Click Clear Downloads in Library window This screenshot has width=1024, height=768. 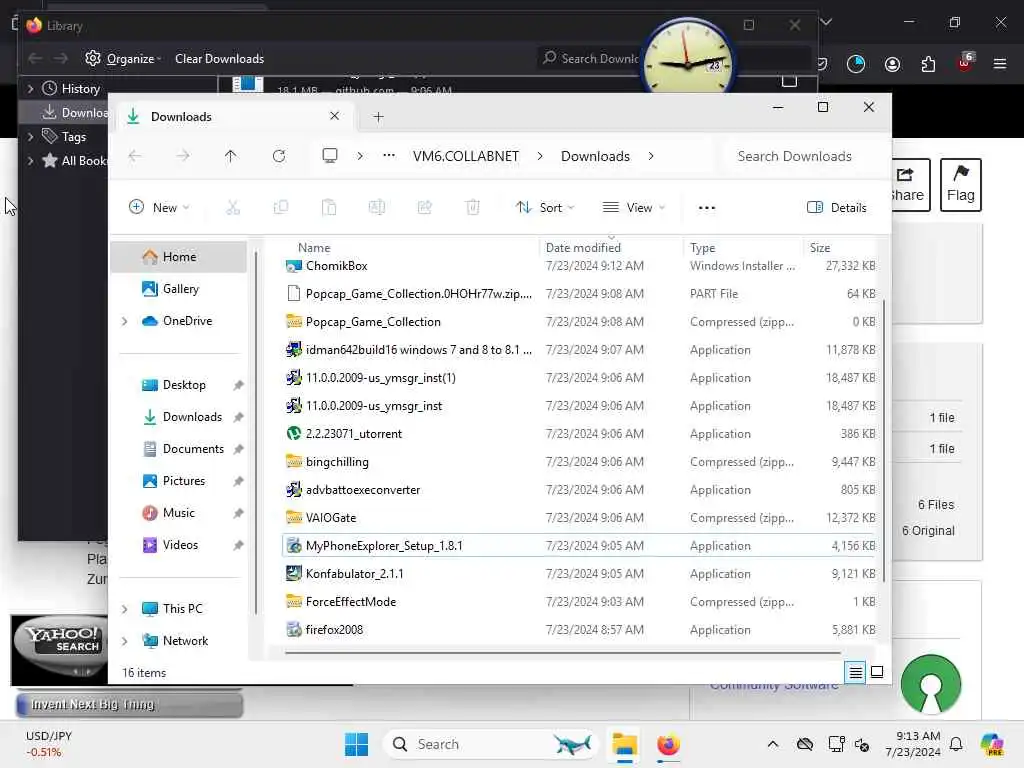pos(219,59)
